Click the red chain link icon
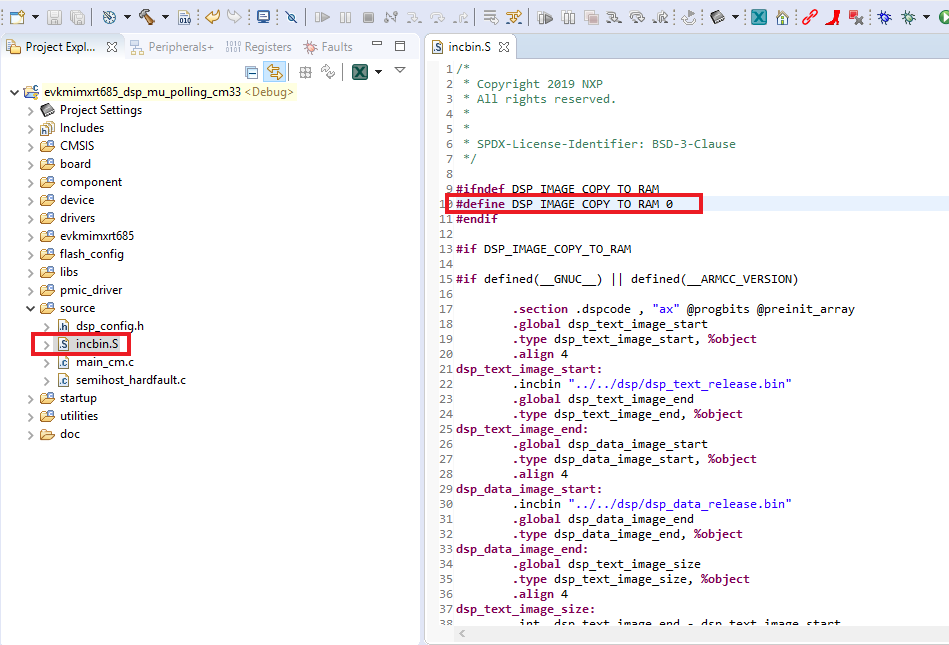This screenshot has width=949, height=645. [x=809, y=17]
